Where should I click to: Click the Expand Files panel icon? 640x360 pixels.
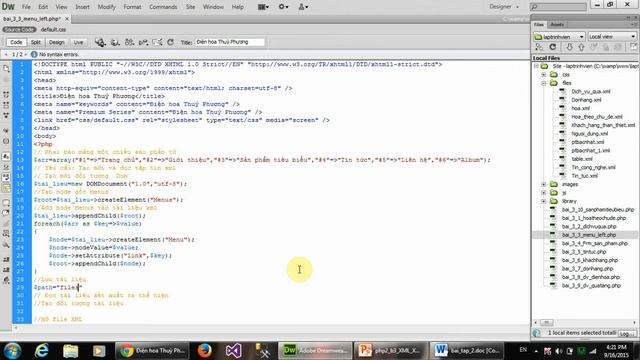pyautogui.click(x=633, y=47)
